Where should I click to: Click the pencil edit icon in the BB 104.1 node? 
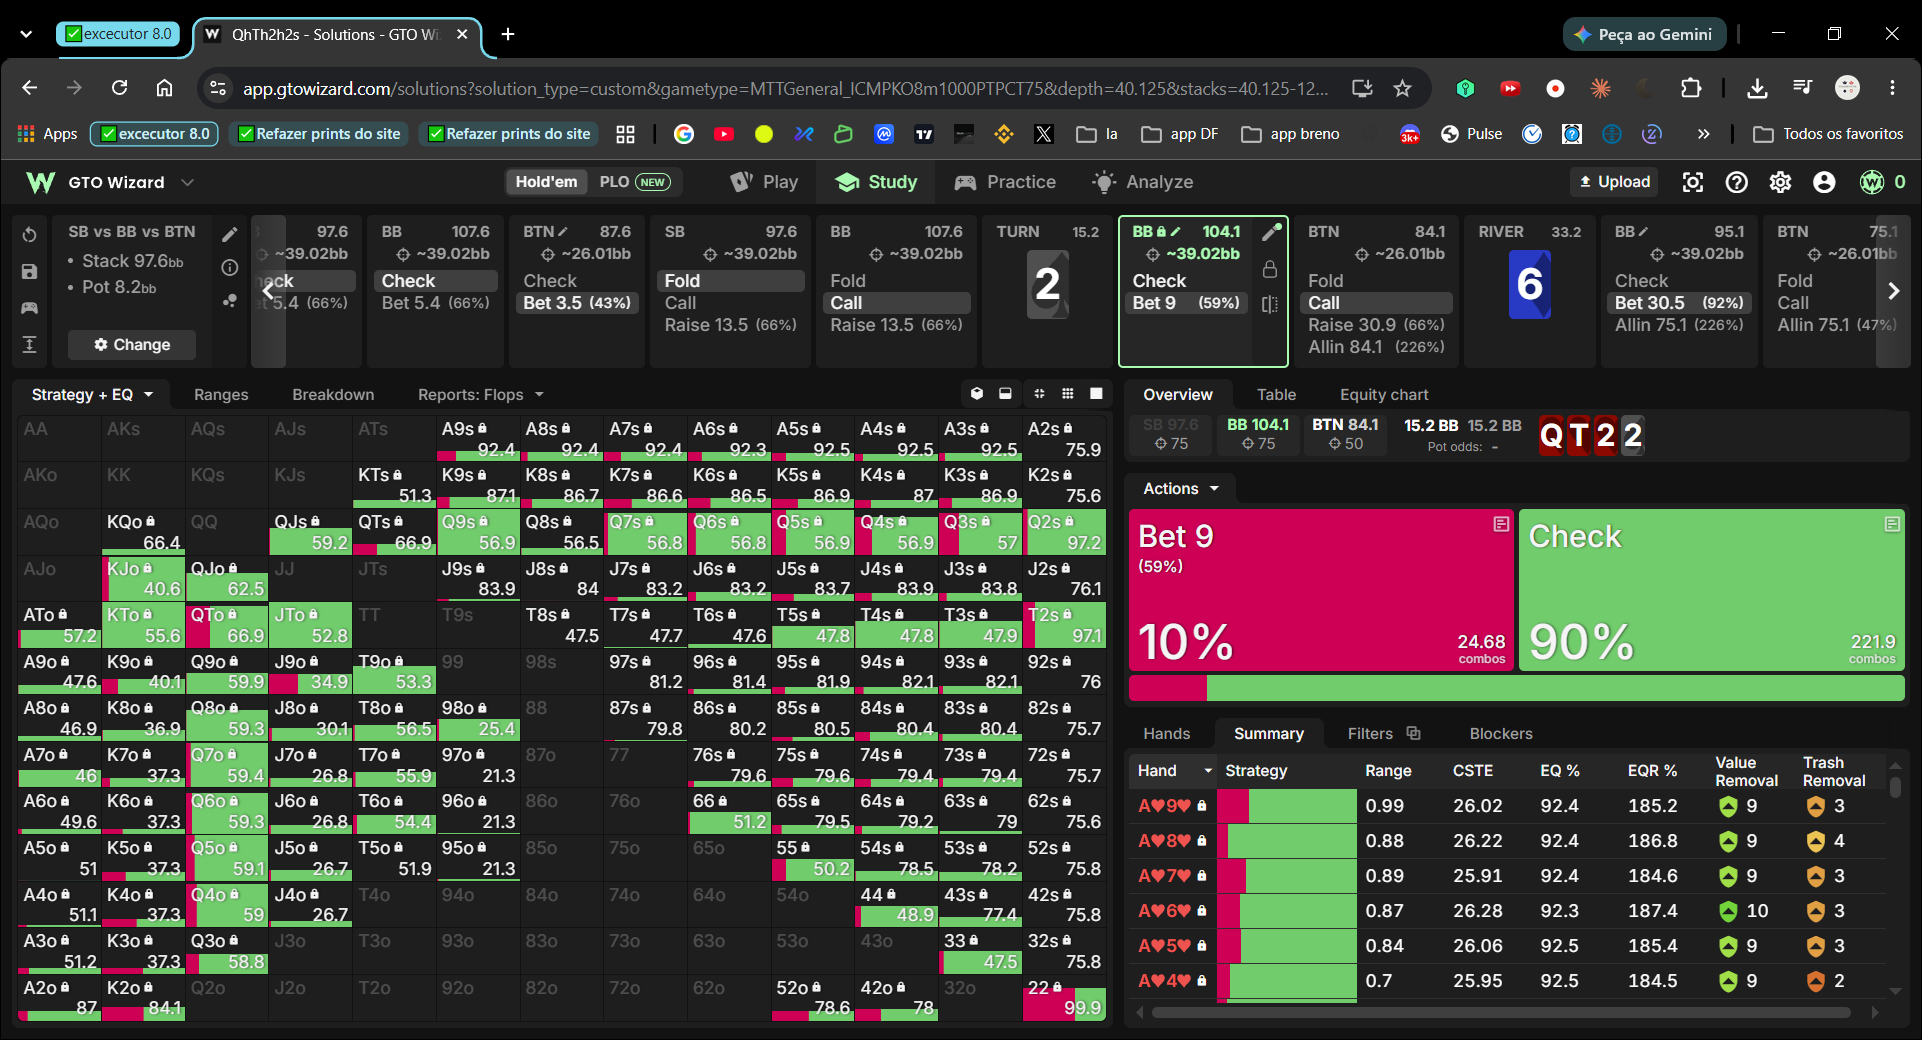click(1271, 232)
